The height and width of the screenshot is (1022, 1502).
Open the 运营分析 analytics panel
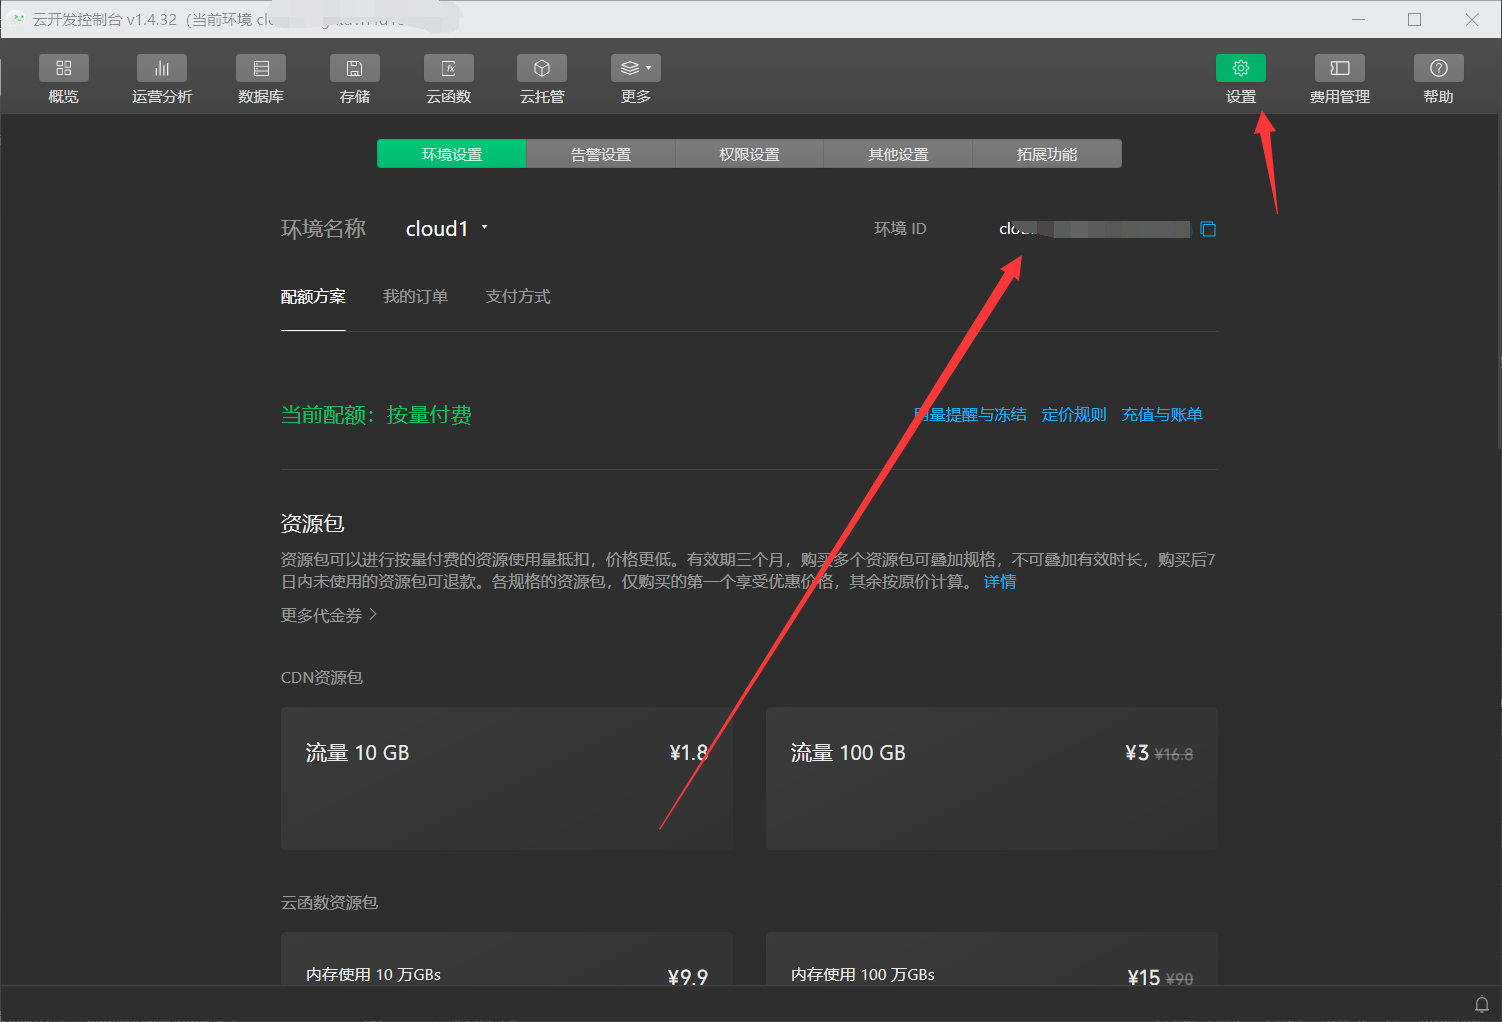tap(161, 79)
